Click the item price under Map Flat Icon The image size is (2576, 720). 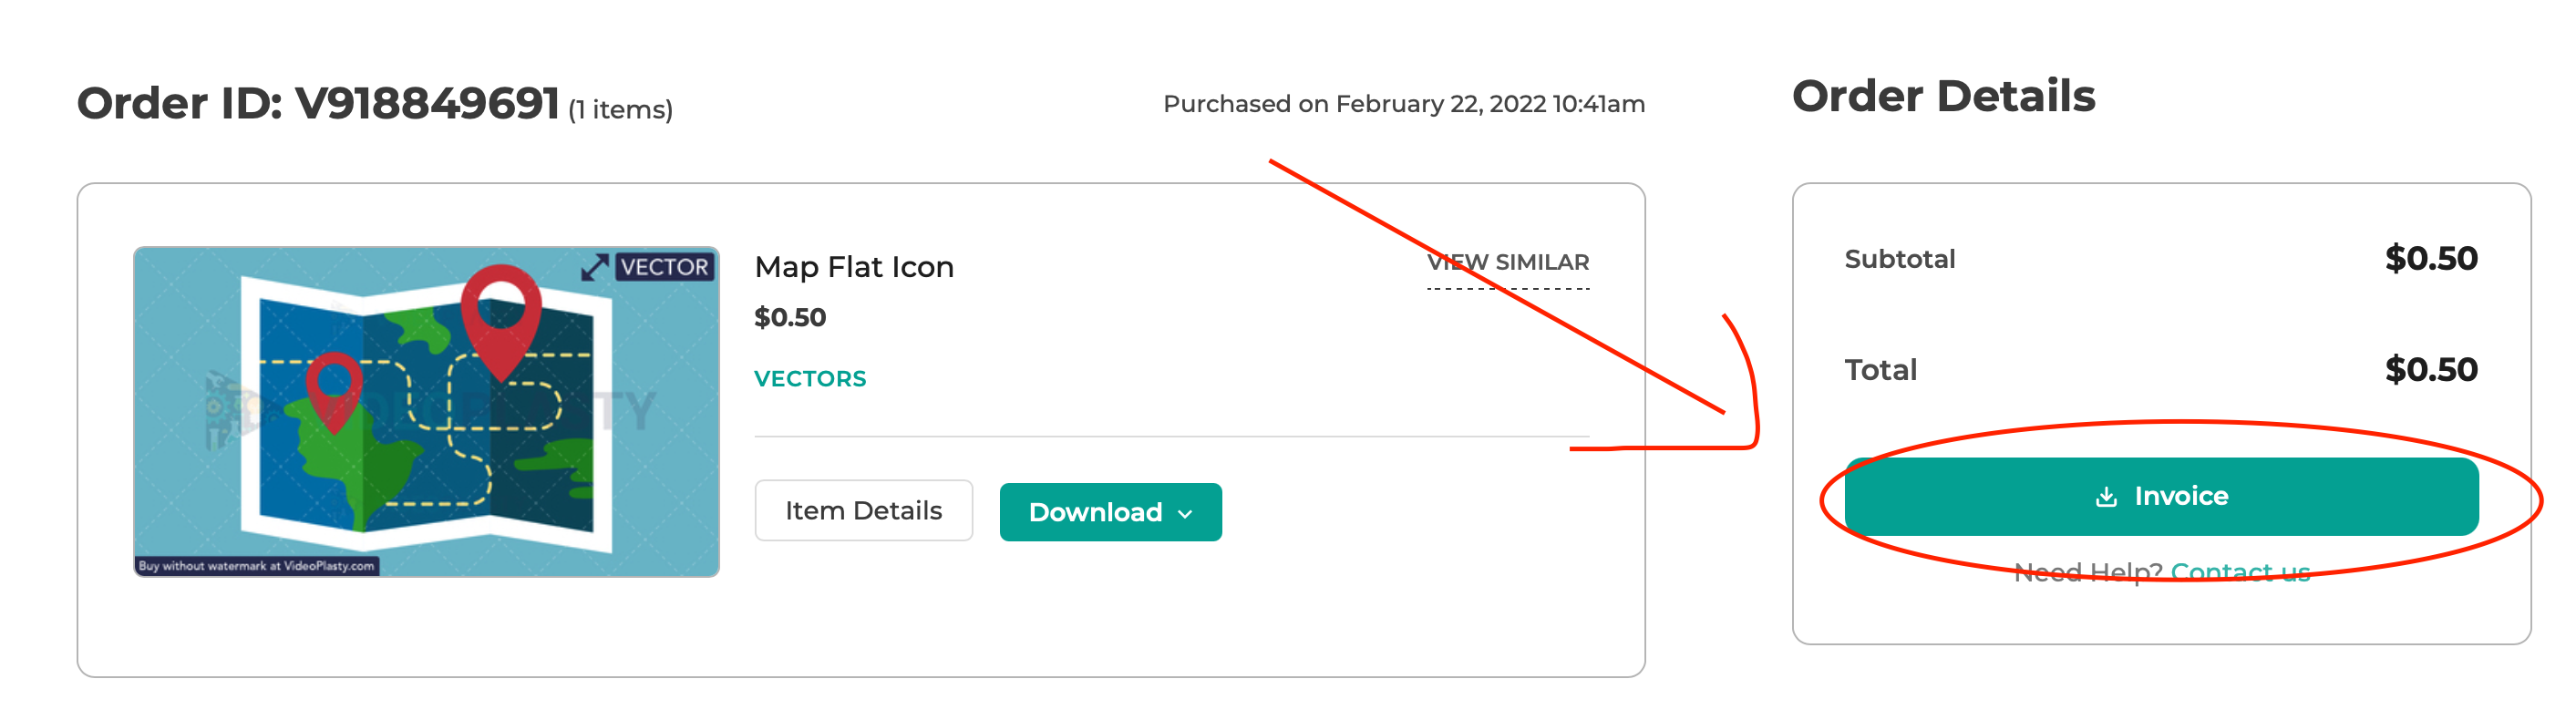pos(790,318)
